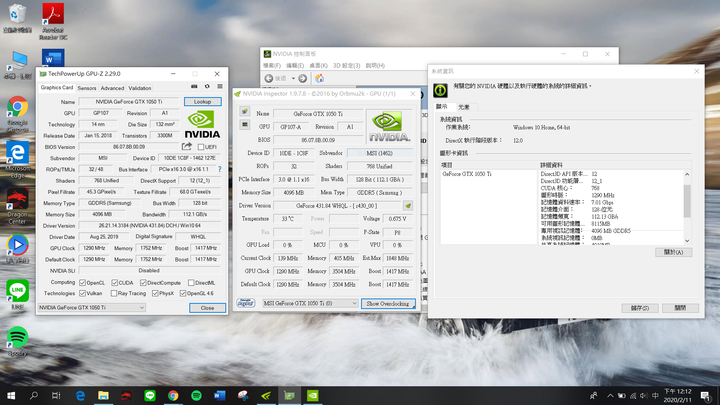Toggle the Ray Tracing checkbox
Screen dimensions: 720x405
click(x=114, y=293)
